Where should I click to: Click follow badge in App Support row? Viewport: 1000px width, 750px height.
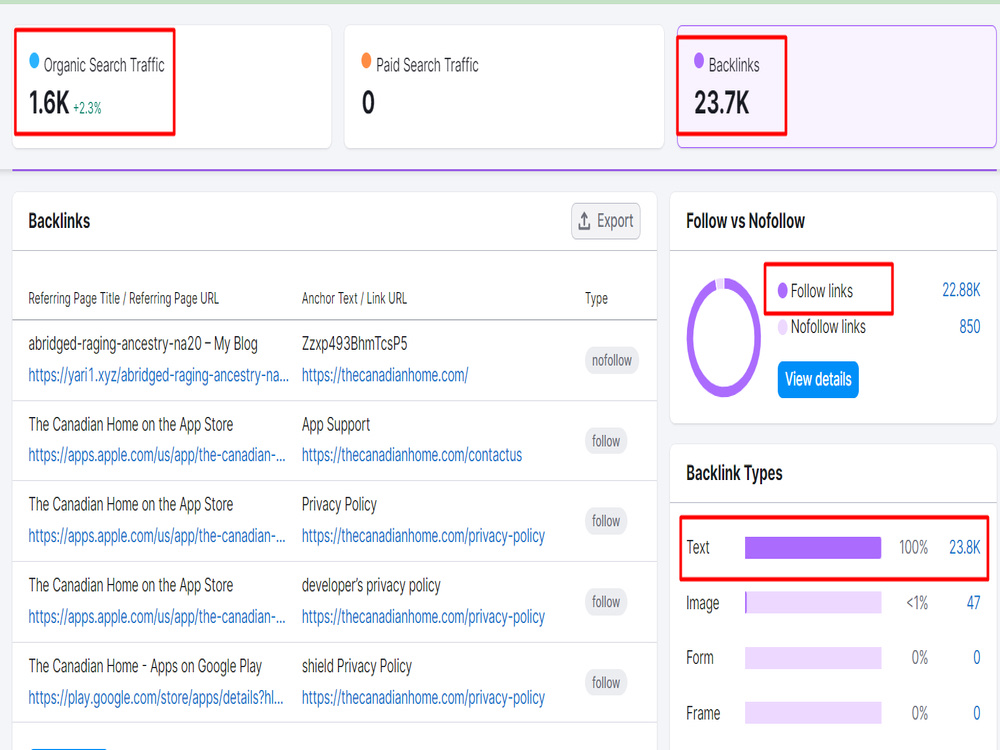point(605,441)
